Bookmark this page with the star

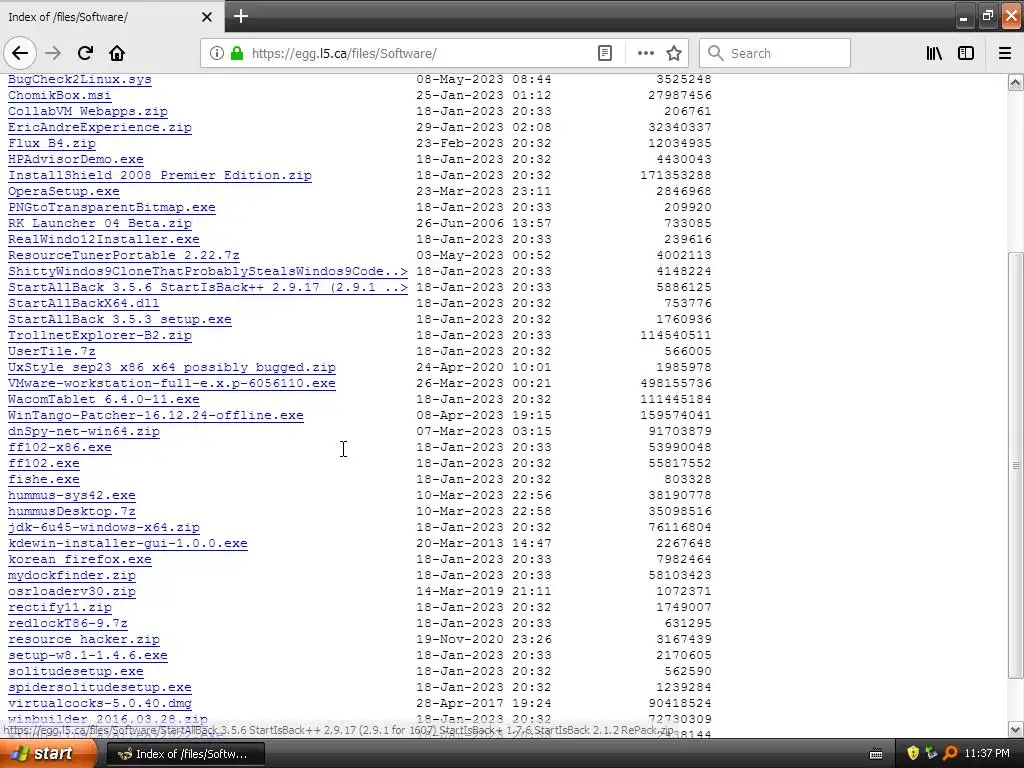coord(674,54)
